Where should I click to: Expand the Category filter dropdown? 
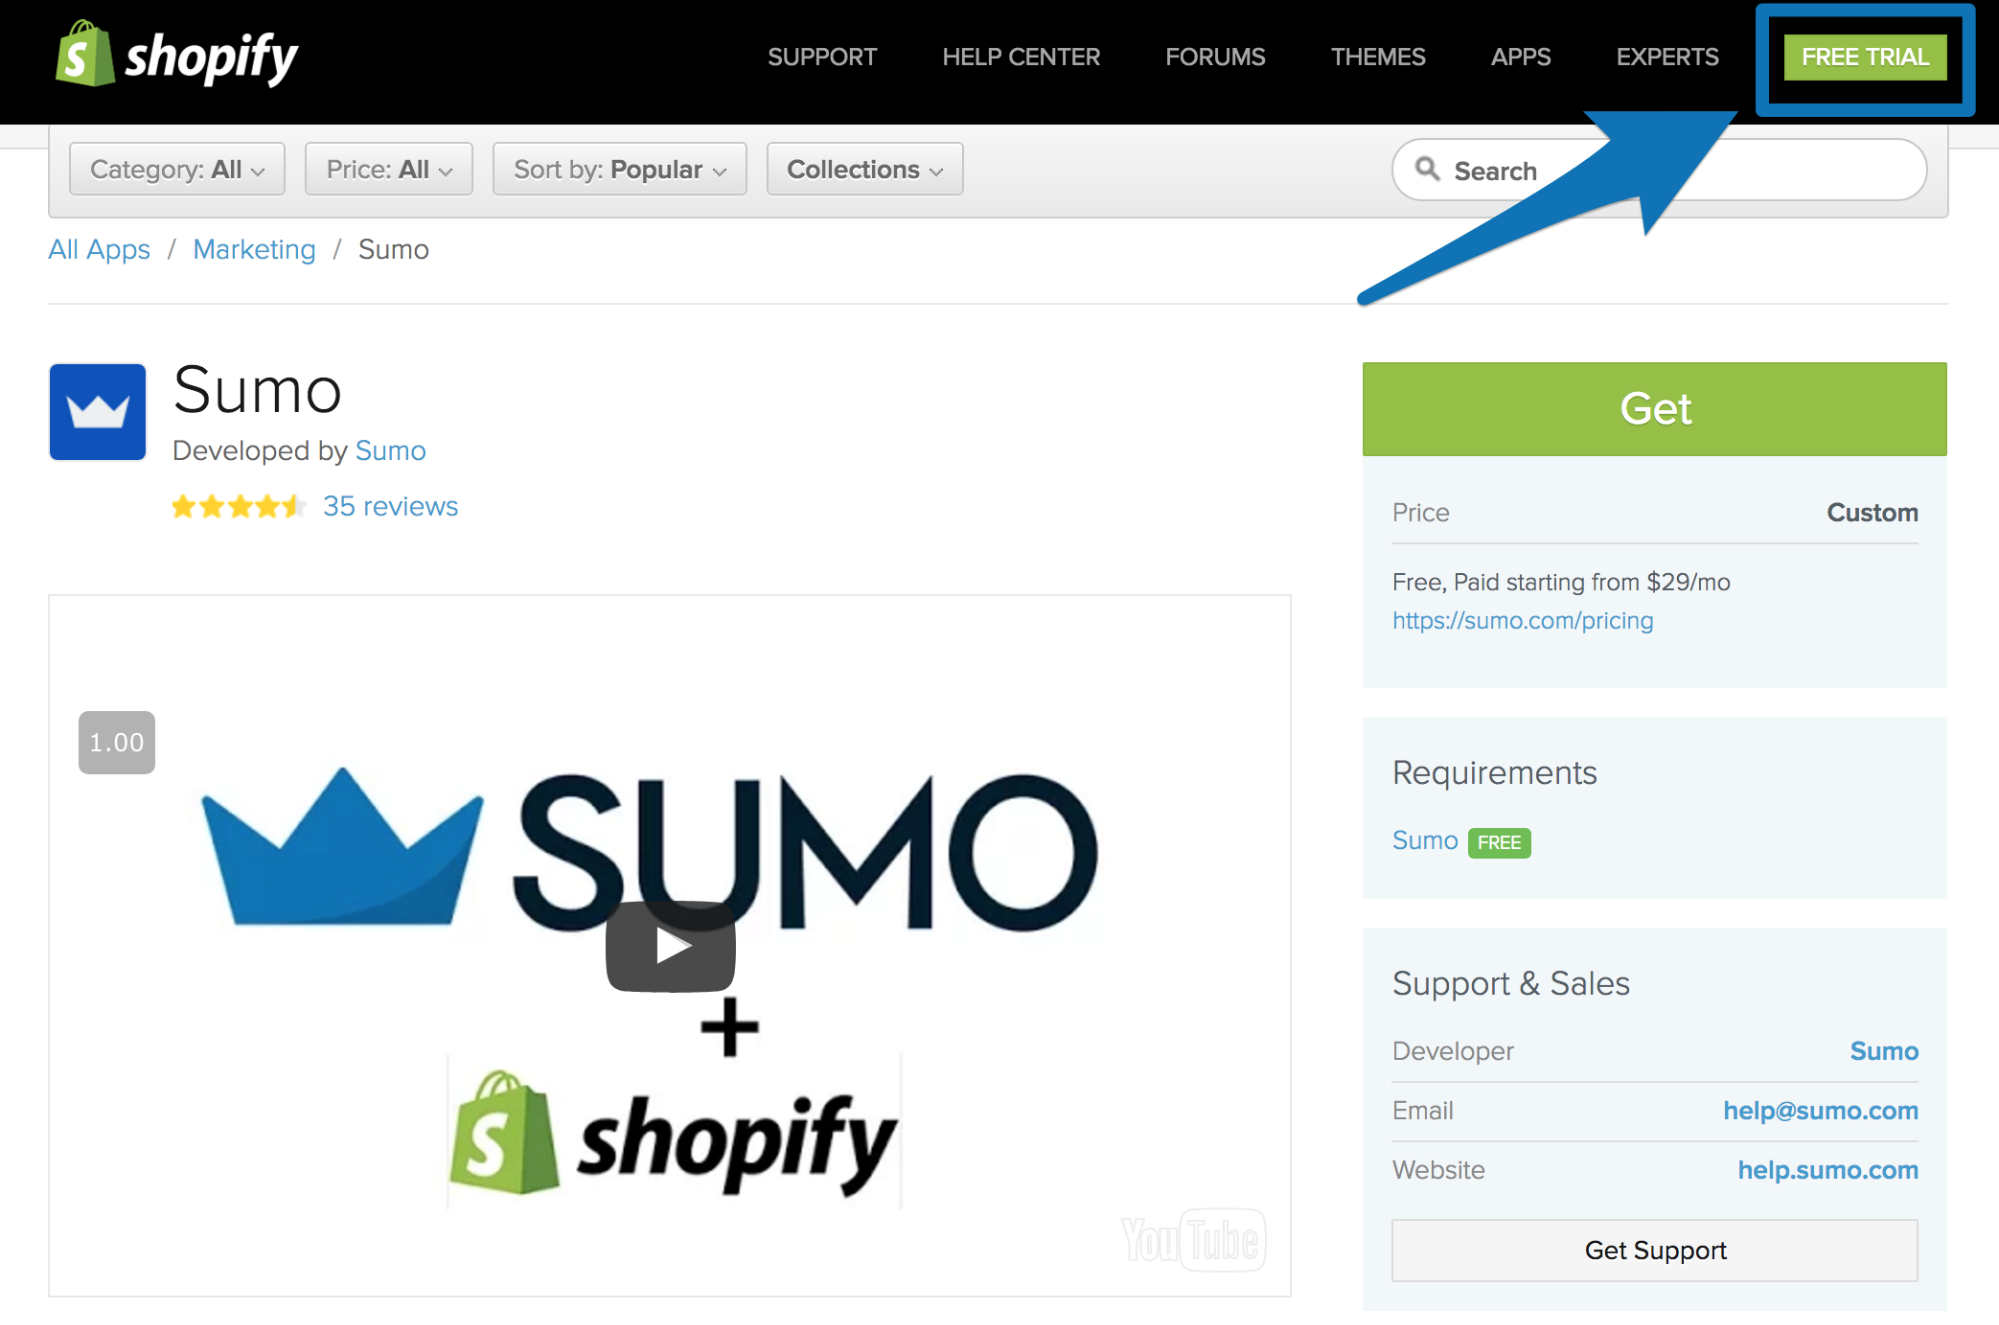177,169
